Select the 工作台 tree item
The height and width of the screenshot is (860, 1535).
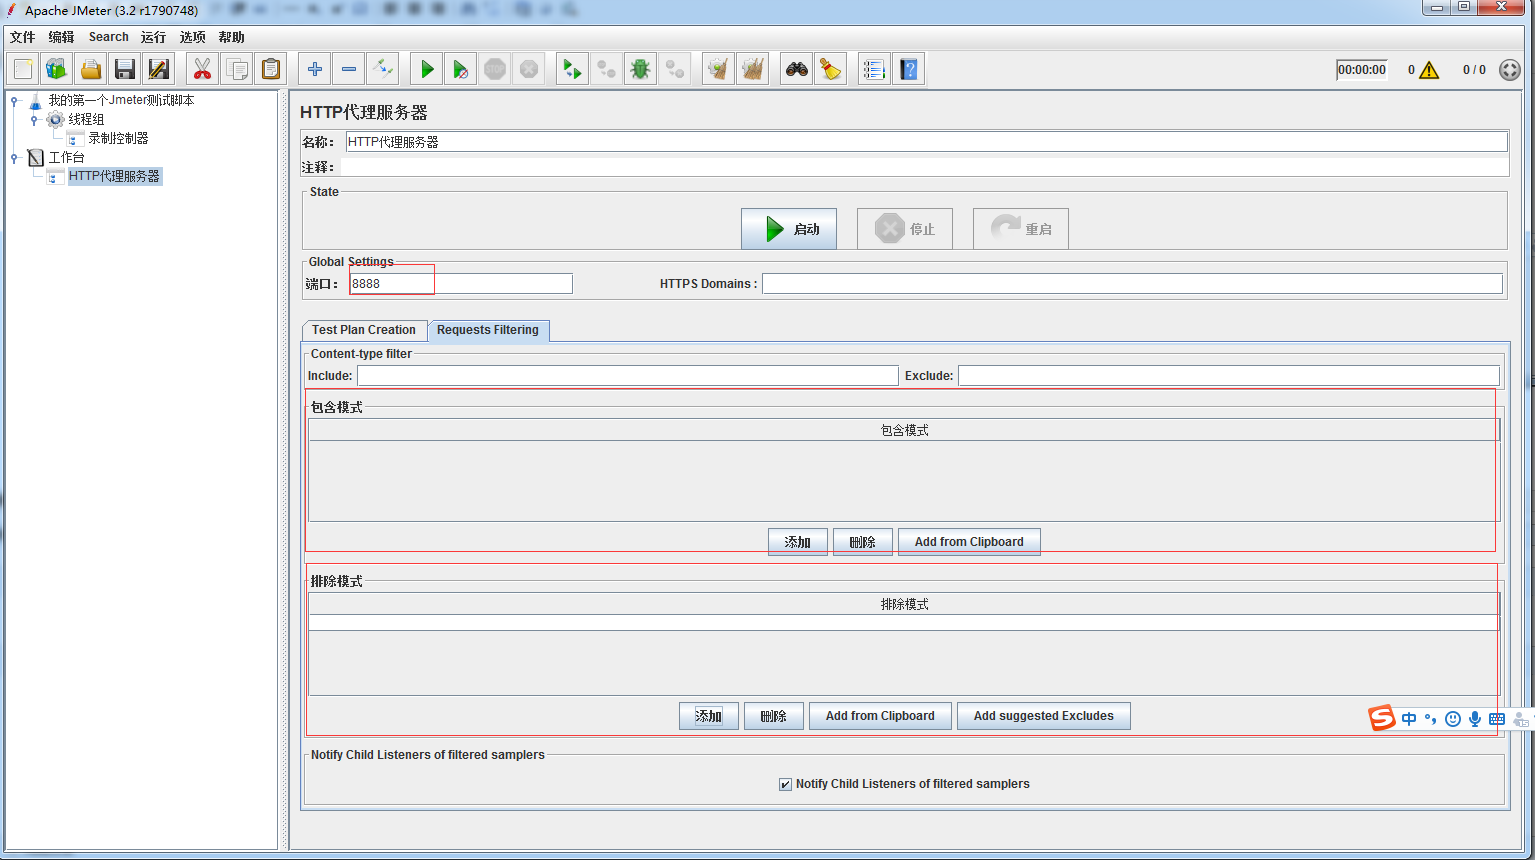[x=66, y=157]
